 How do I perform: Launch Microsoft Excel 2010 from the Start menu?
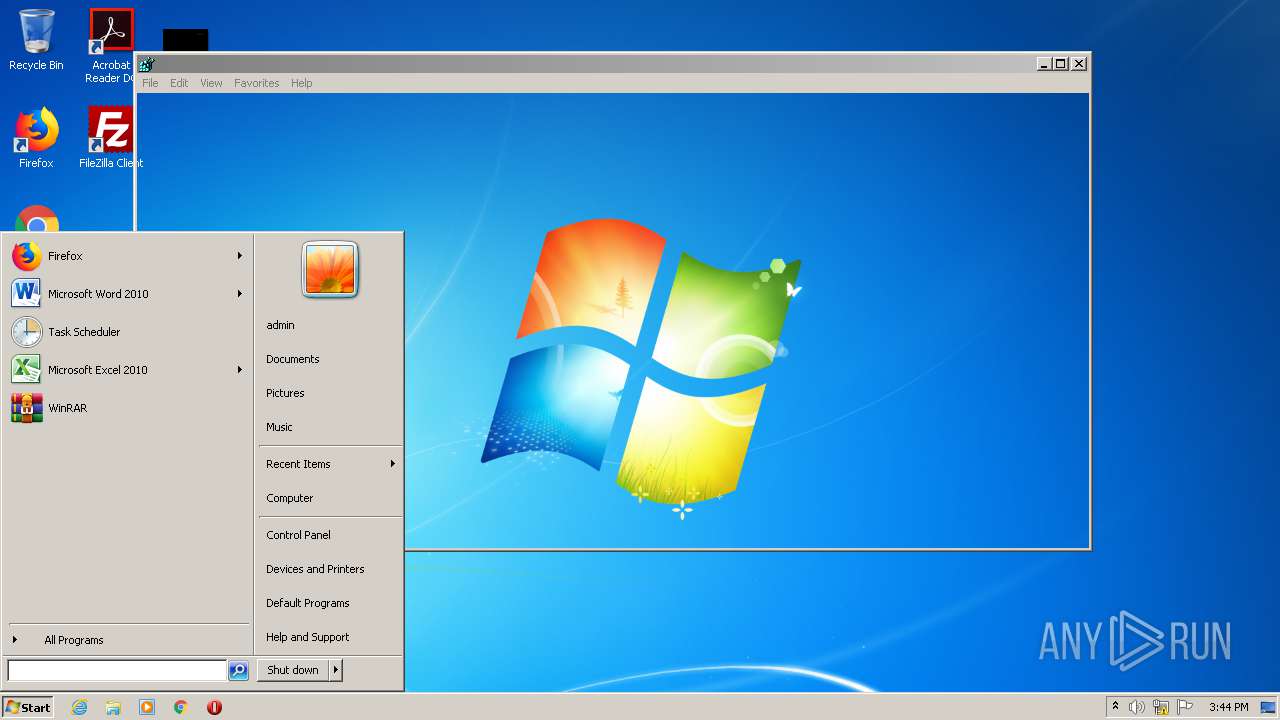[x=127, y=370]
